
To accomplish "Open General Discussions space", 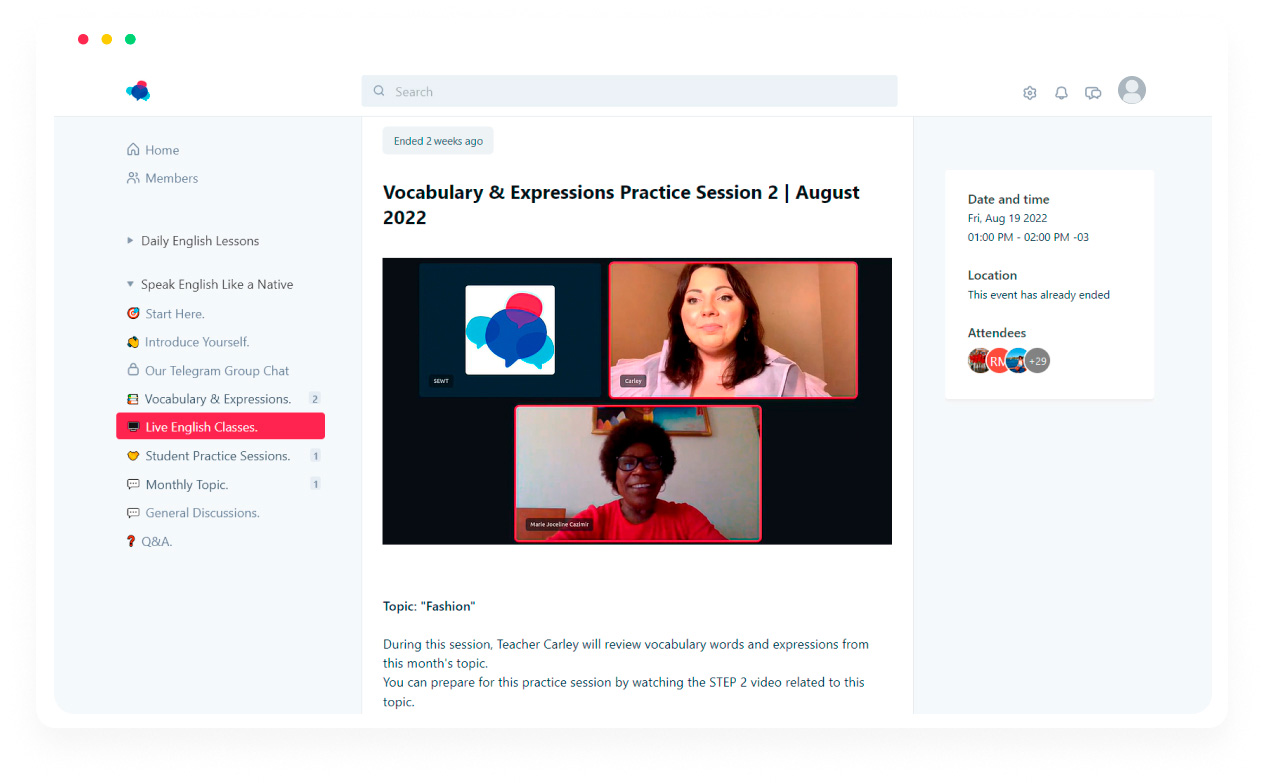I will coord(202,513).
